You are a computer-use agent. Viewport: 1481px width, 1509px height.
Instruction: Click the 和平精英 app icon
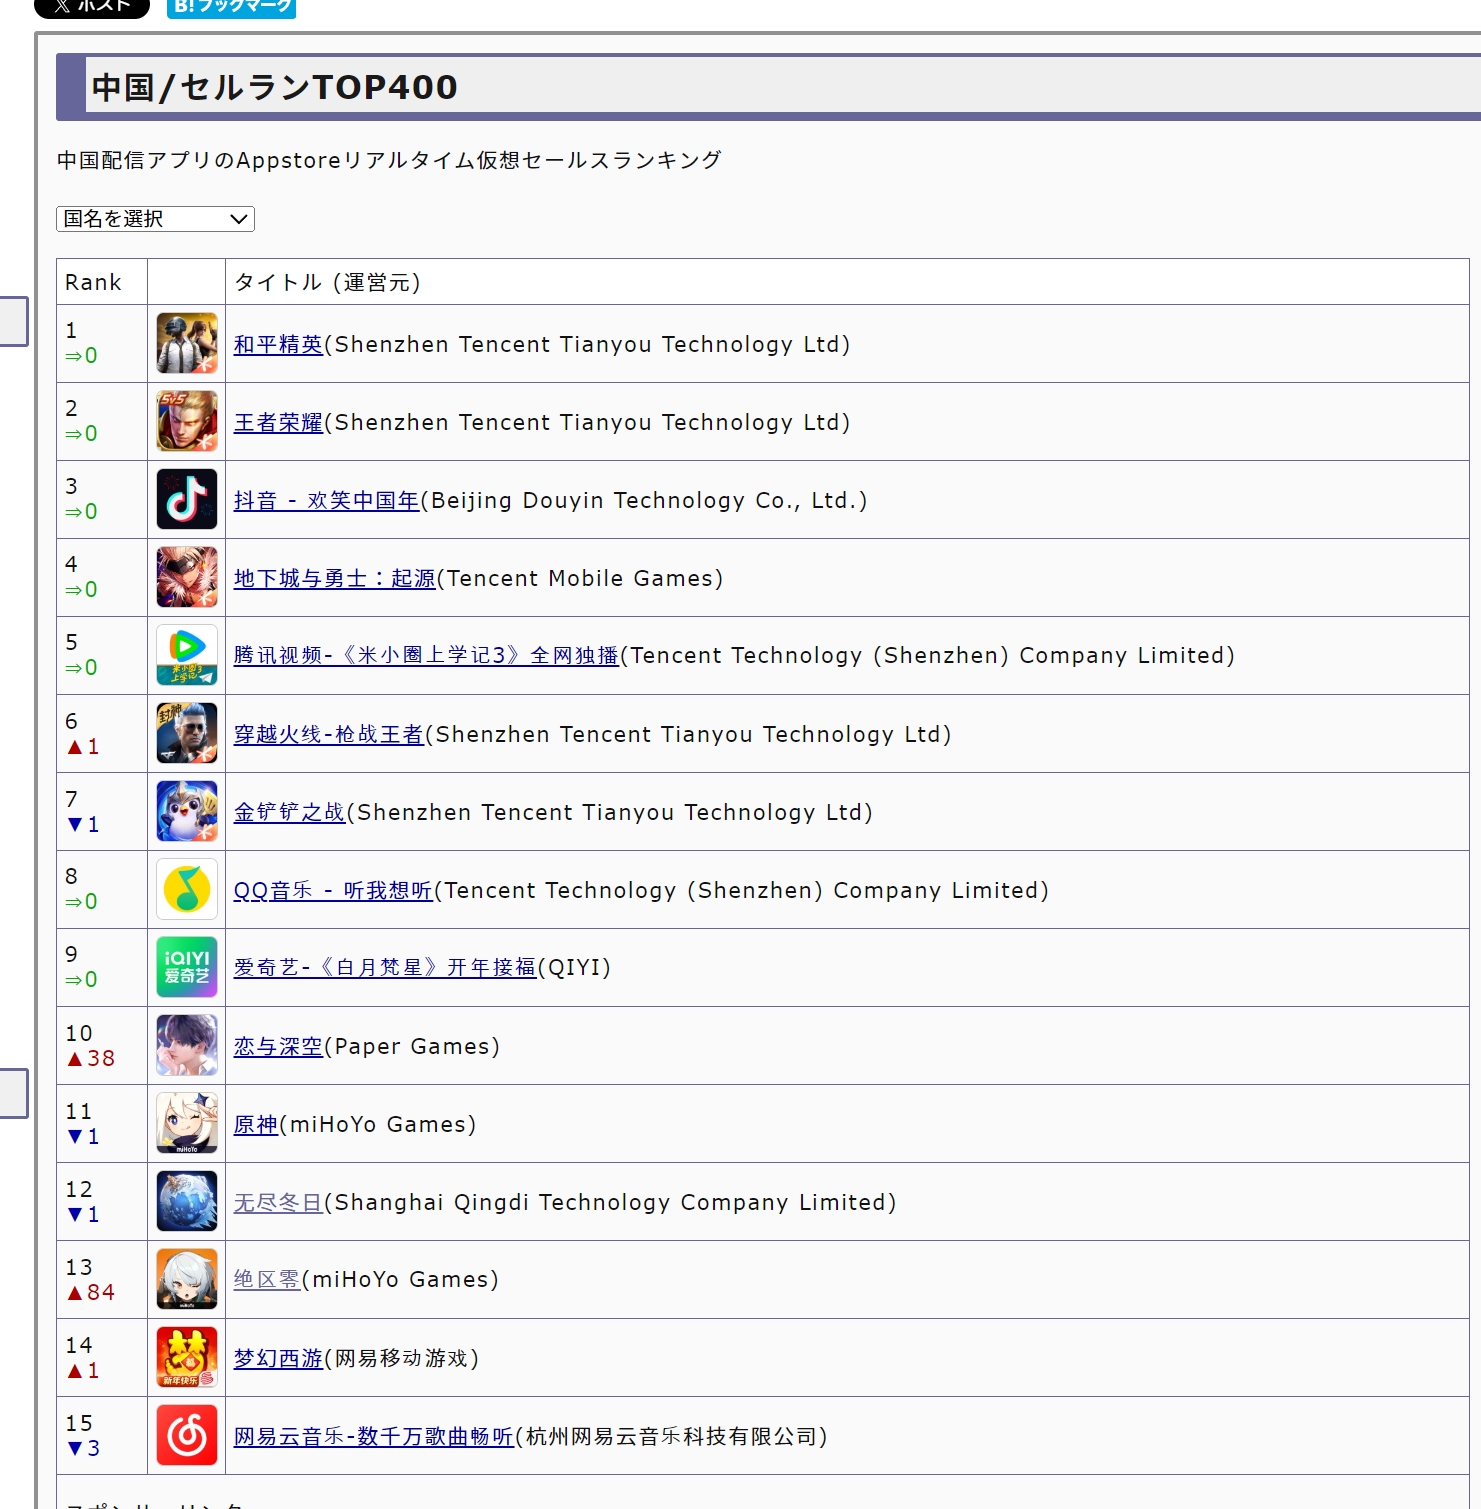187,343
